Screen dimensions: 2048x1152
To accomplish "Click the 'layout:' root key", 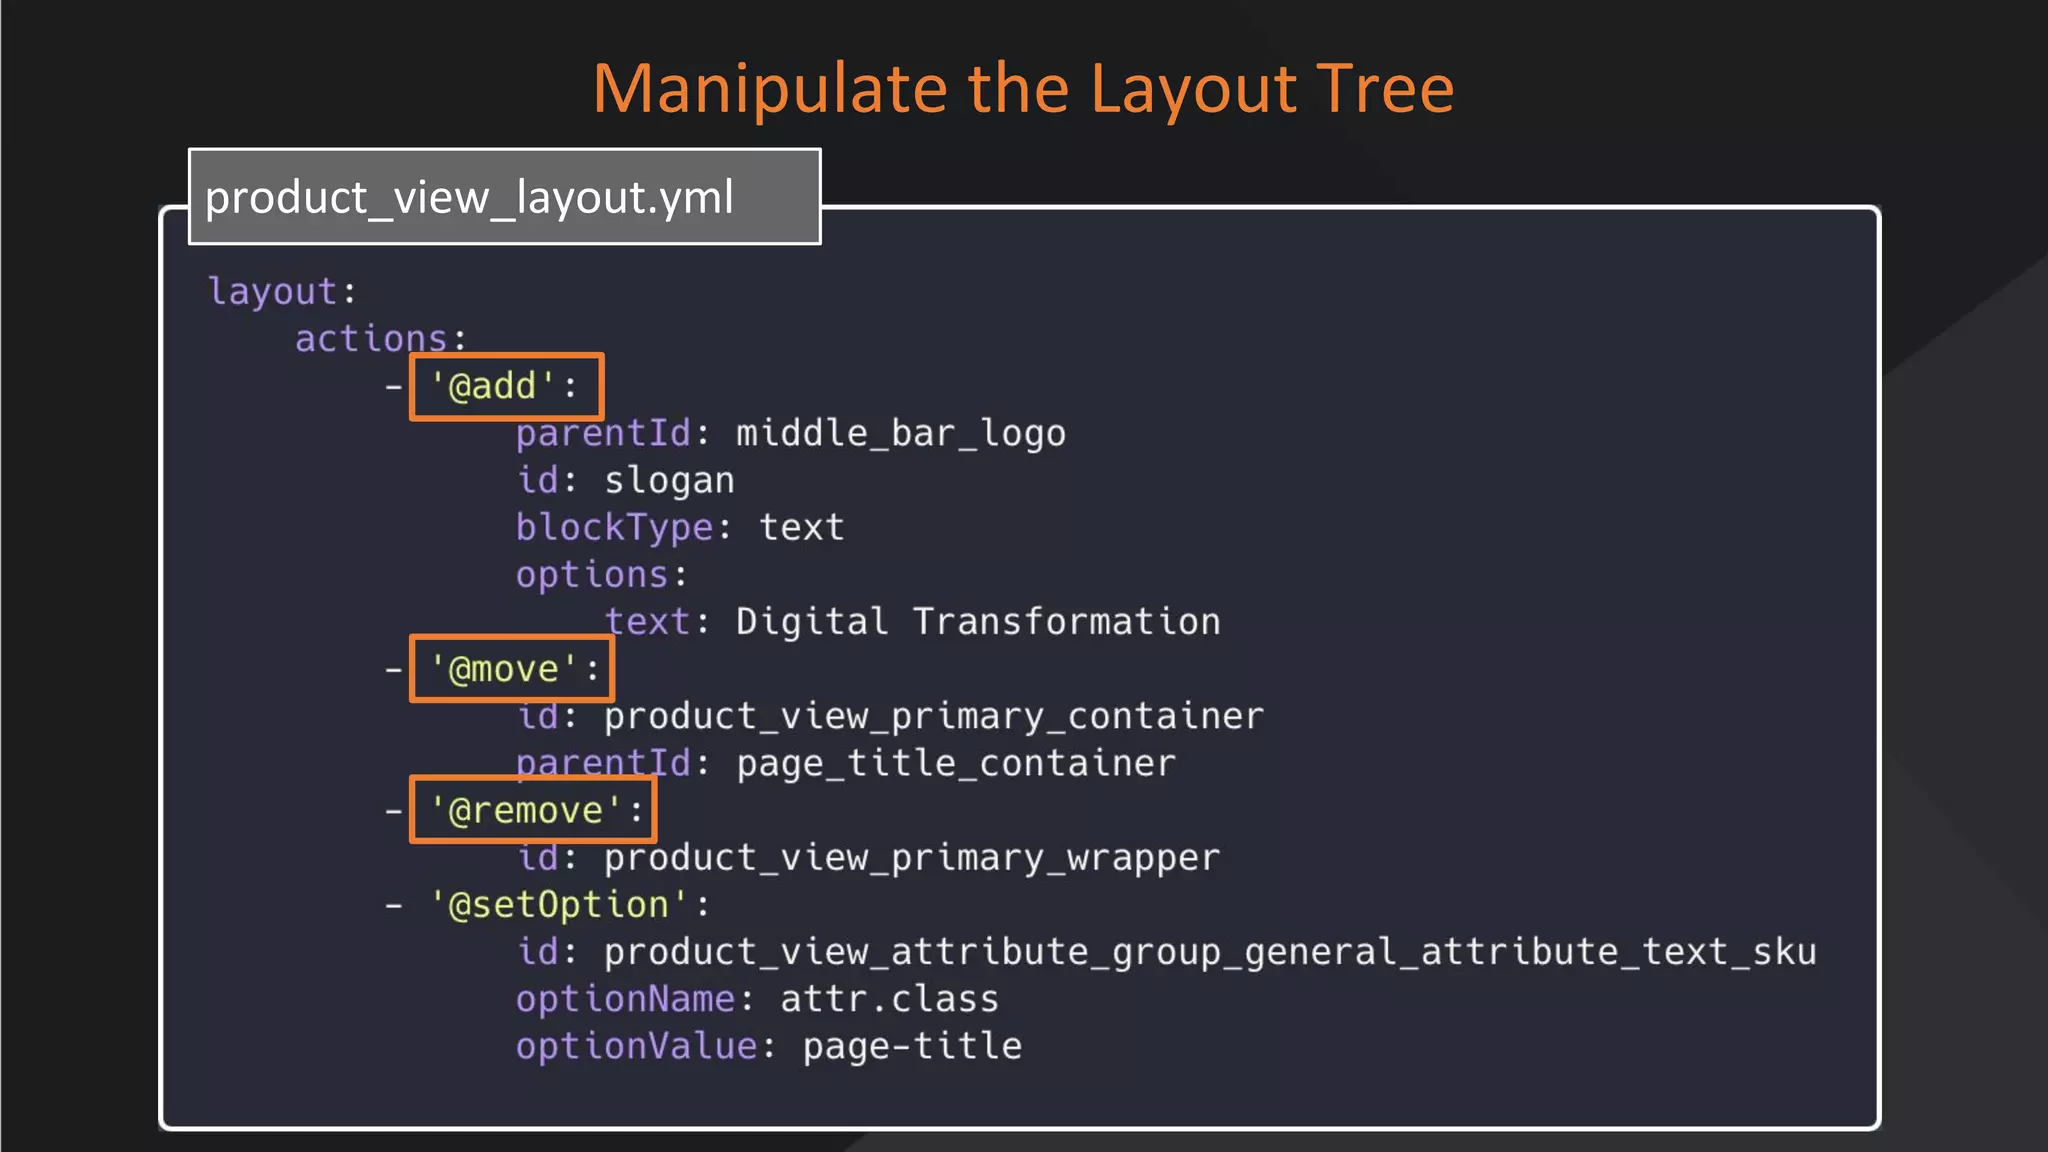I will point(282,292).
